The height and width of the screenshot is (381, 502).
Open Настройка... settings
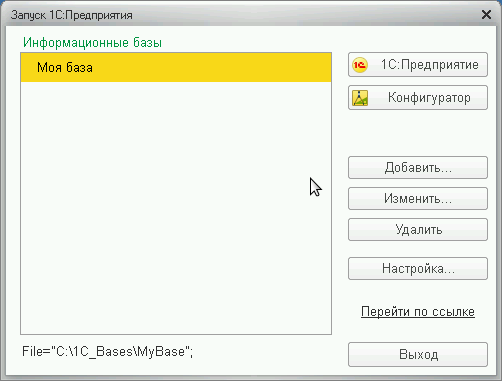(418, 268)
